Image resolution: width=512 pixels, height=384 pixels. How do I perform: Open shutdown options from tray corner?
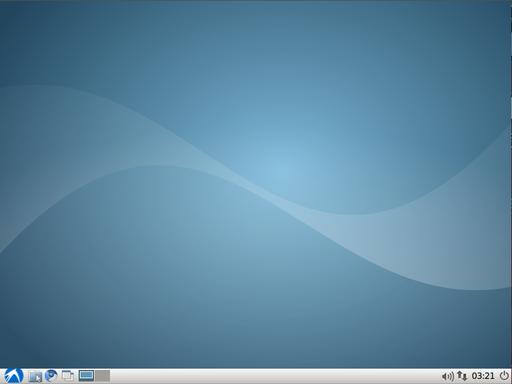tap(504, 376)
